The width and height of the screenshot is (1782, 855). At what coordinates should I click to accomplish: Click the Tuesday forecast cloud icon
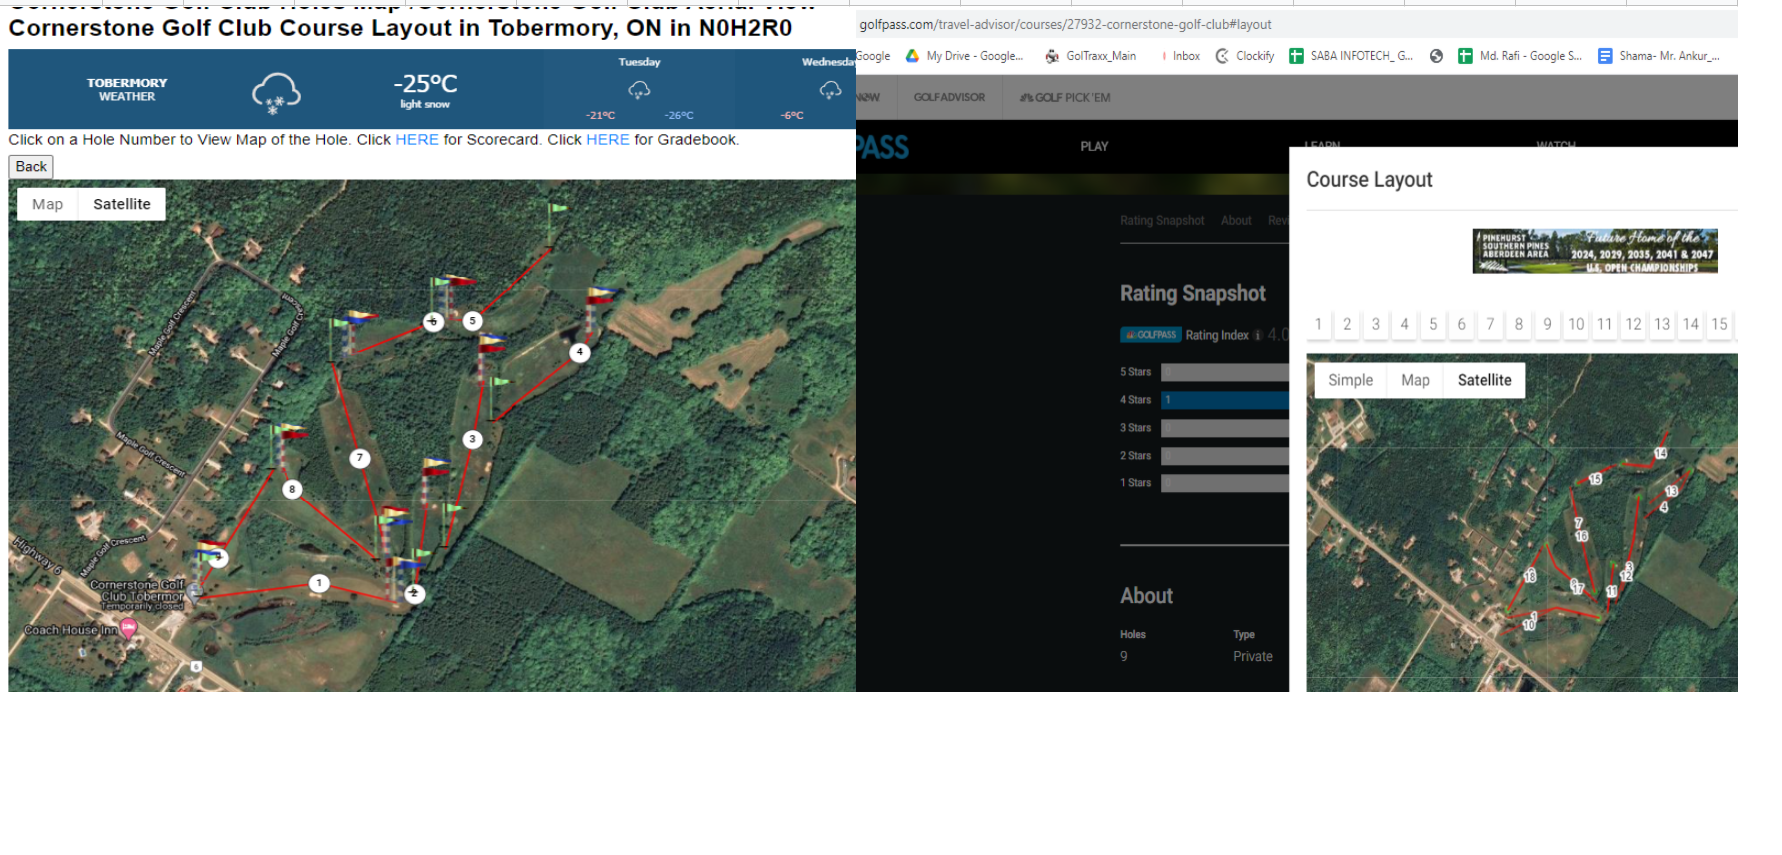tap(639, 91)
